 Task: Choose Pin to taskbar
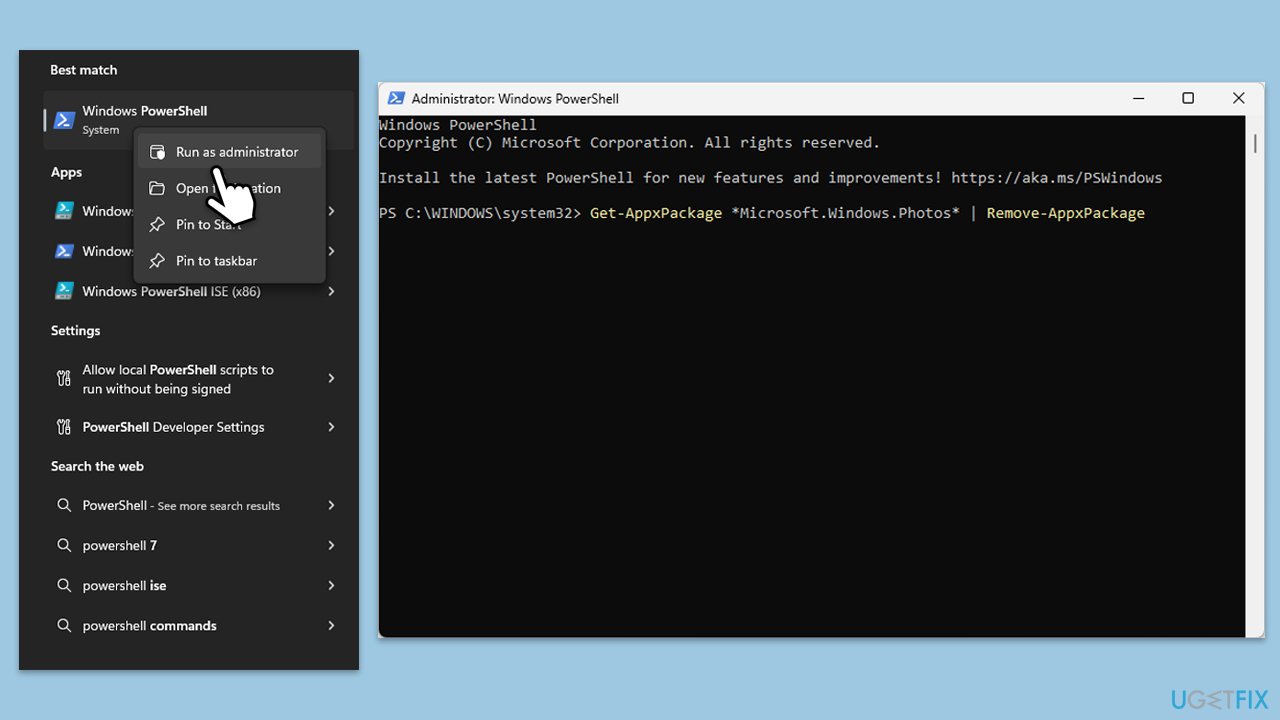[230, 261]
